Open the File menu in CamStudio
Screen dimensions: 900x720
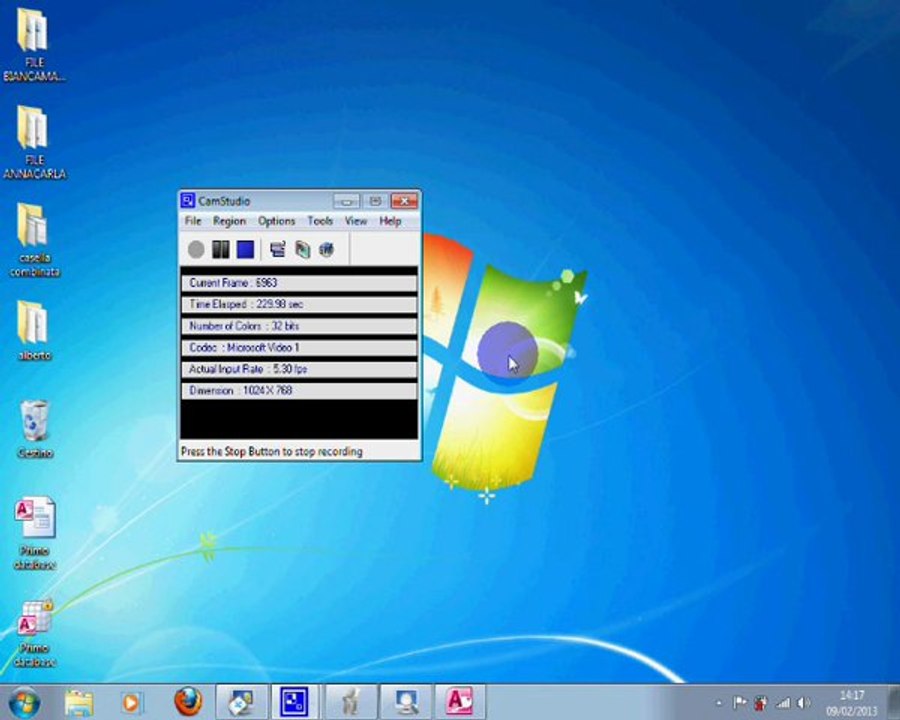tap(193, 221)
